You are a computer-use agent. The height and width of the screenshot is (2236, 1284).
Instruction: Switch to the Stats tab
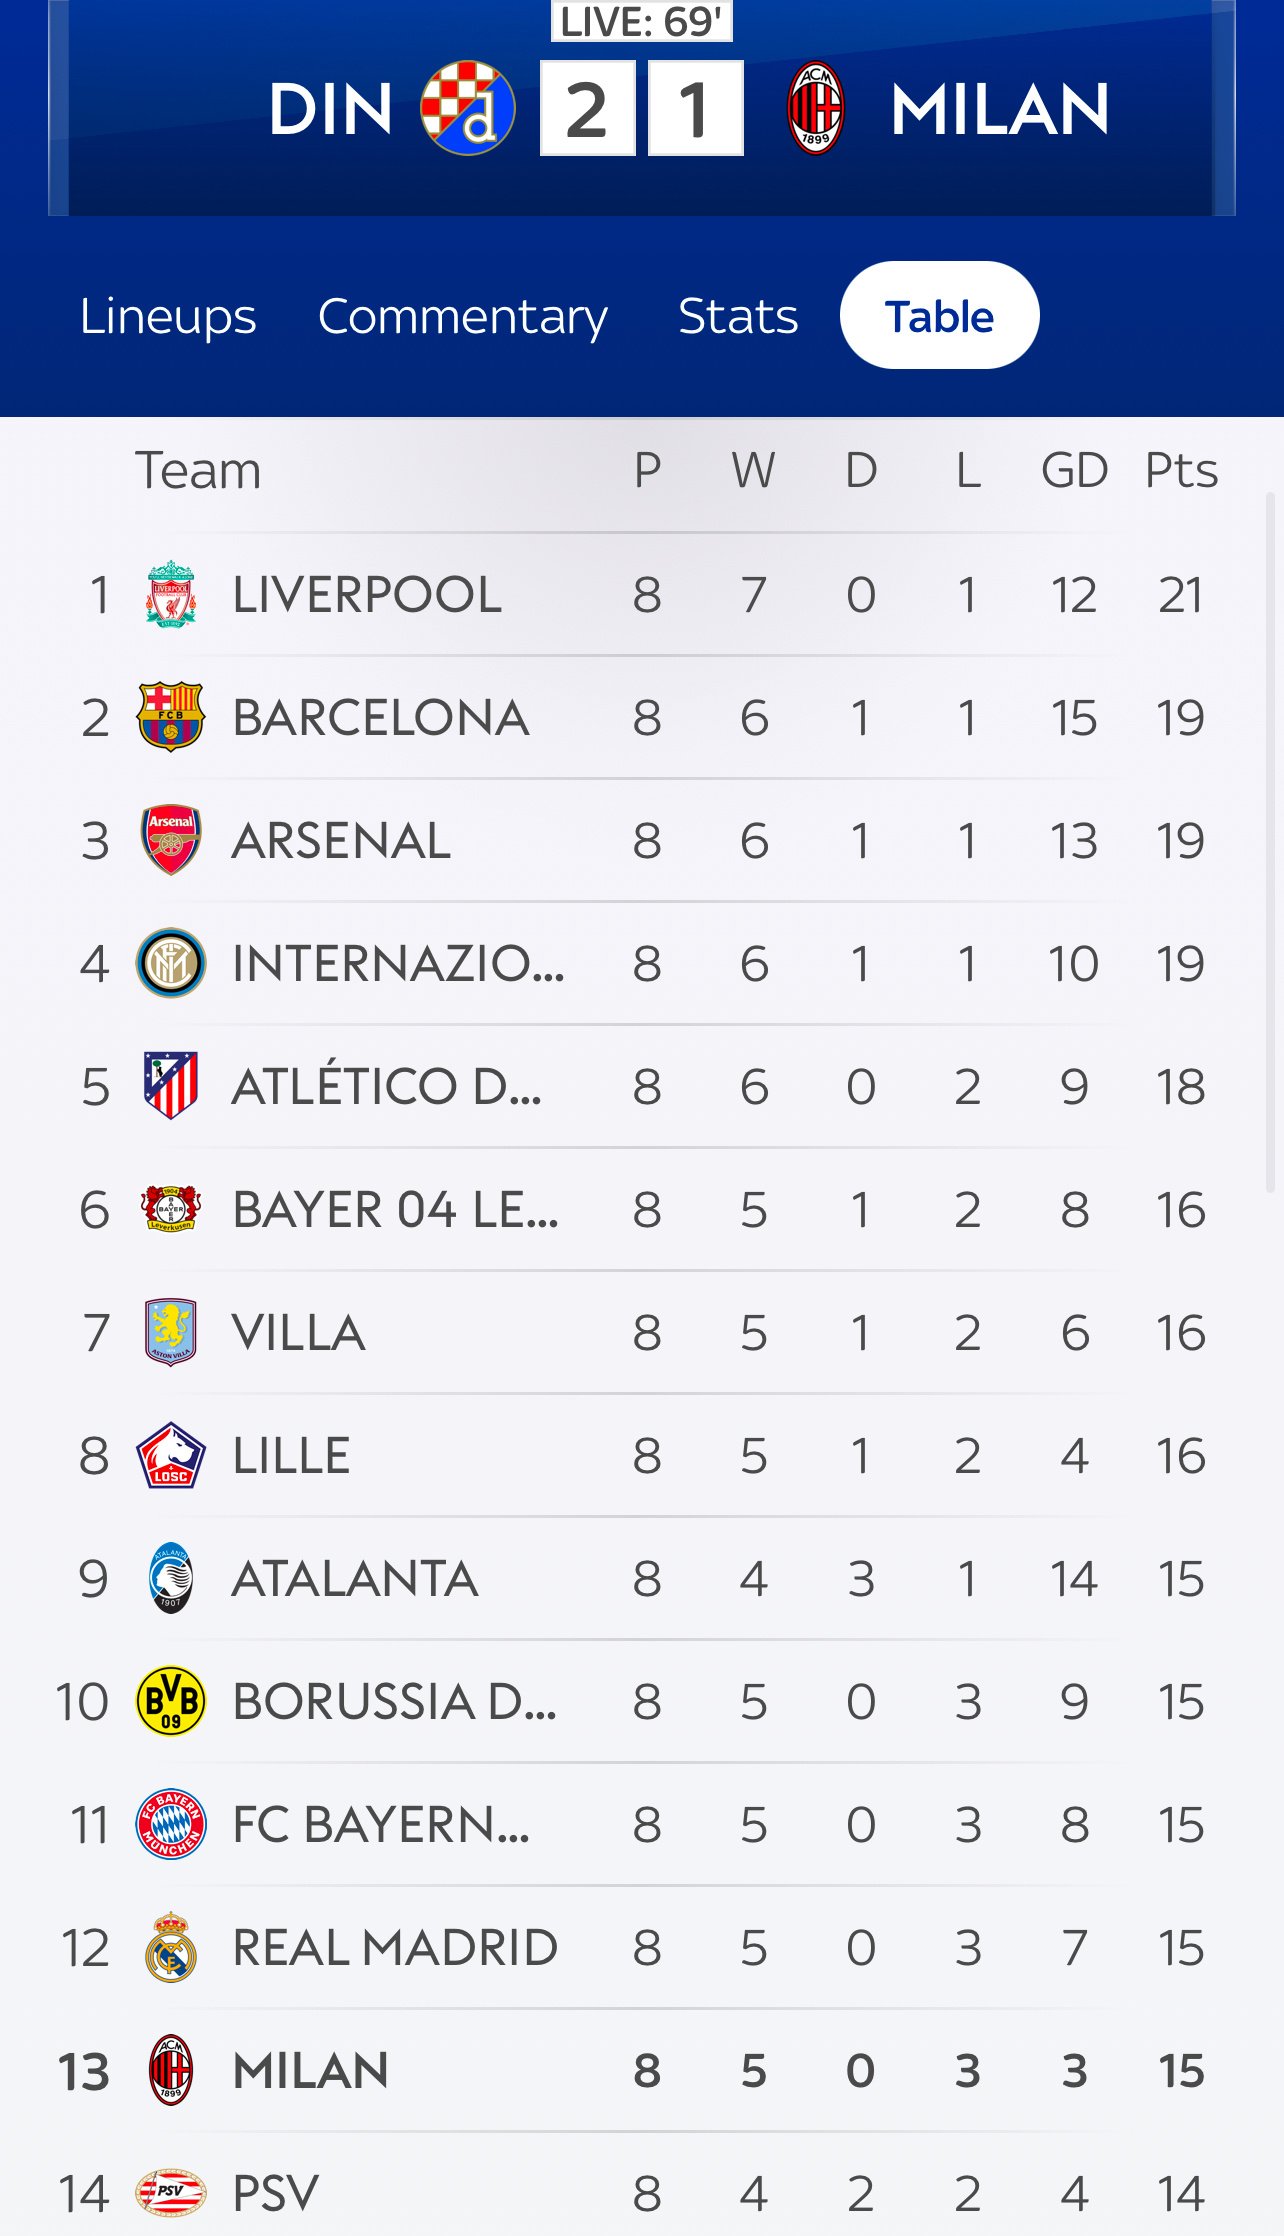click(738, 316)
